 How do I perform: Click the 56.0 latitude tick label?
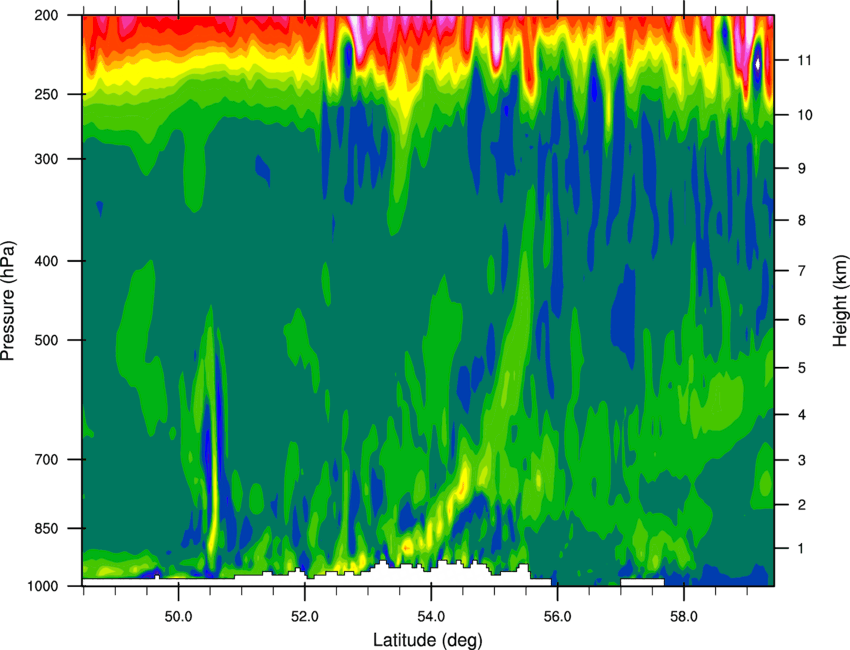click(557, 616)
